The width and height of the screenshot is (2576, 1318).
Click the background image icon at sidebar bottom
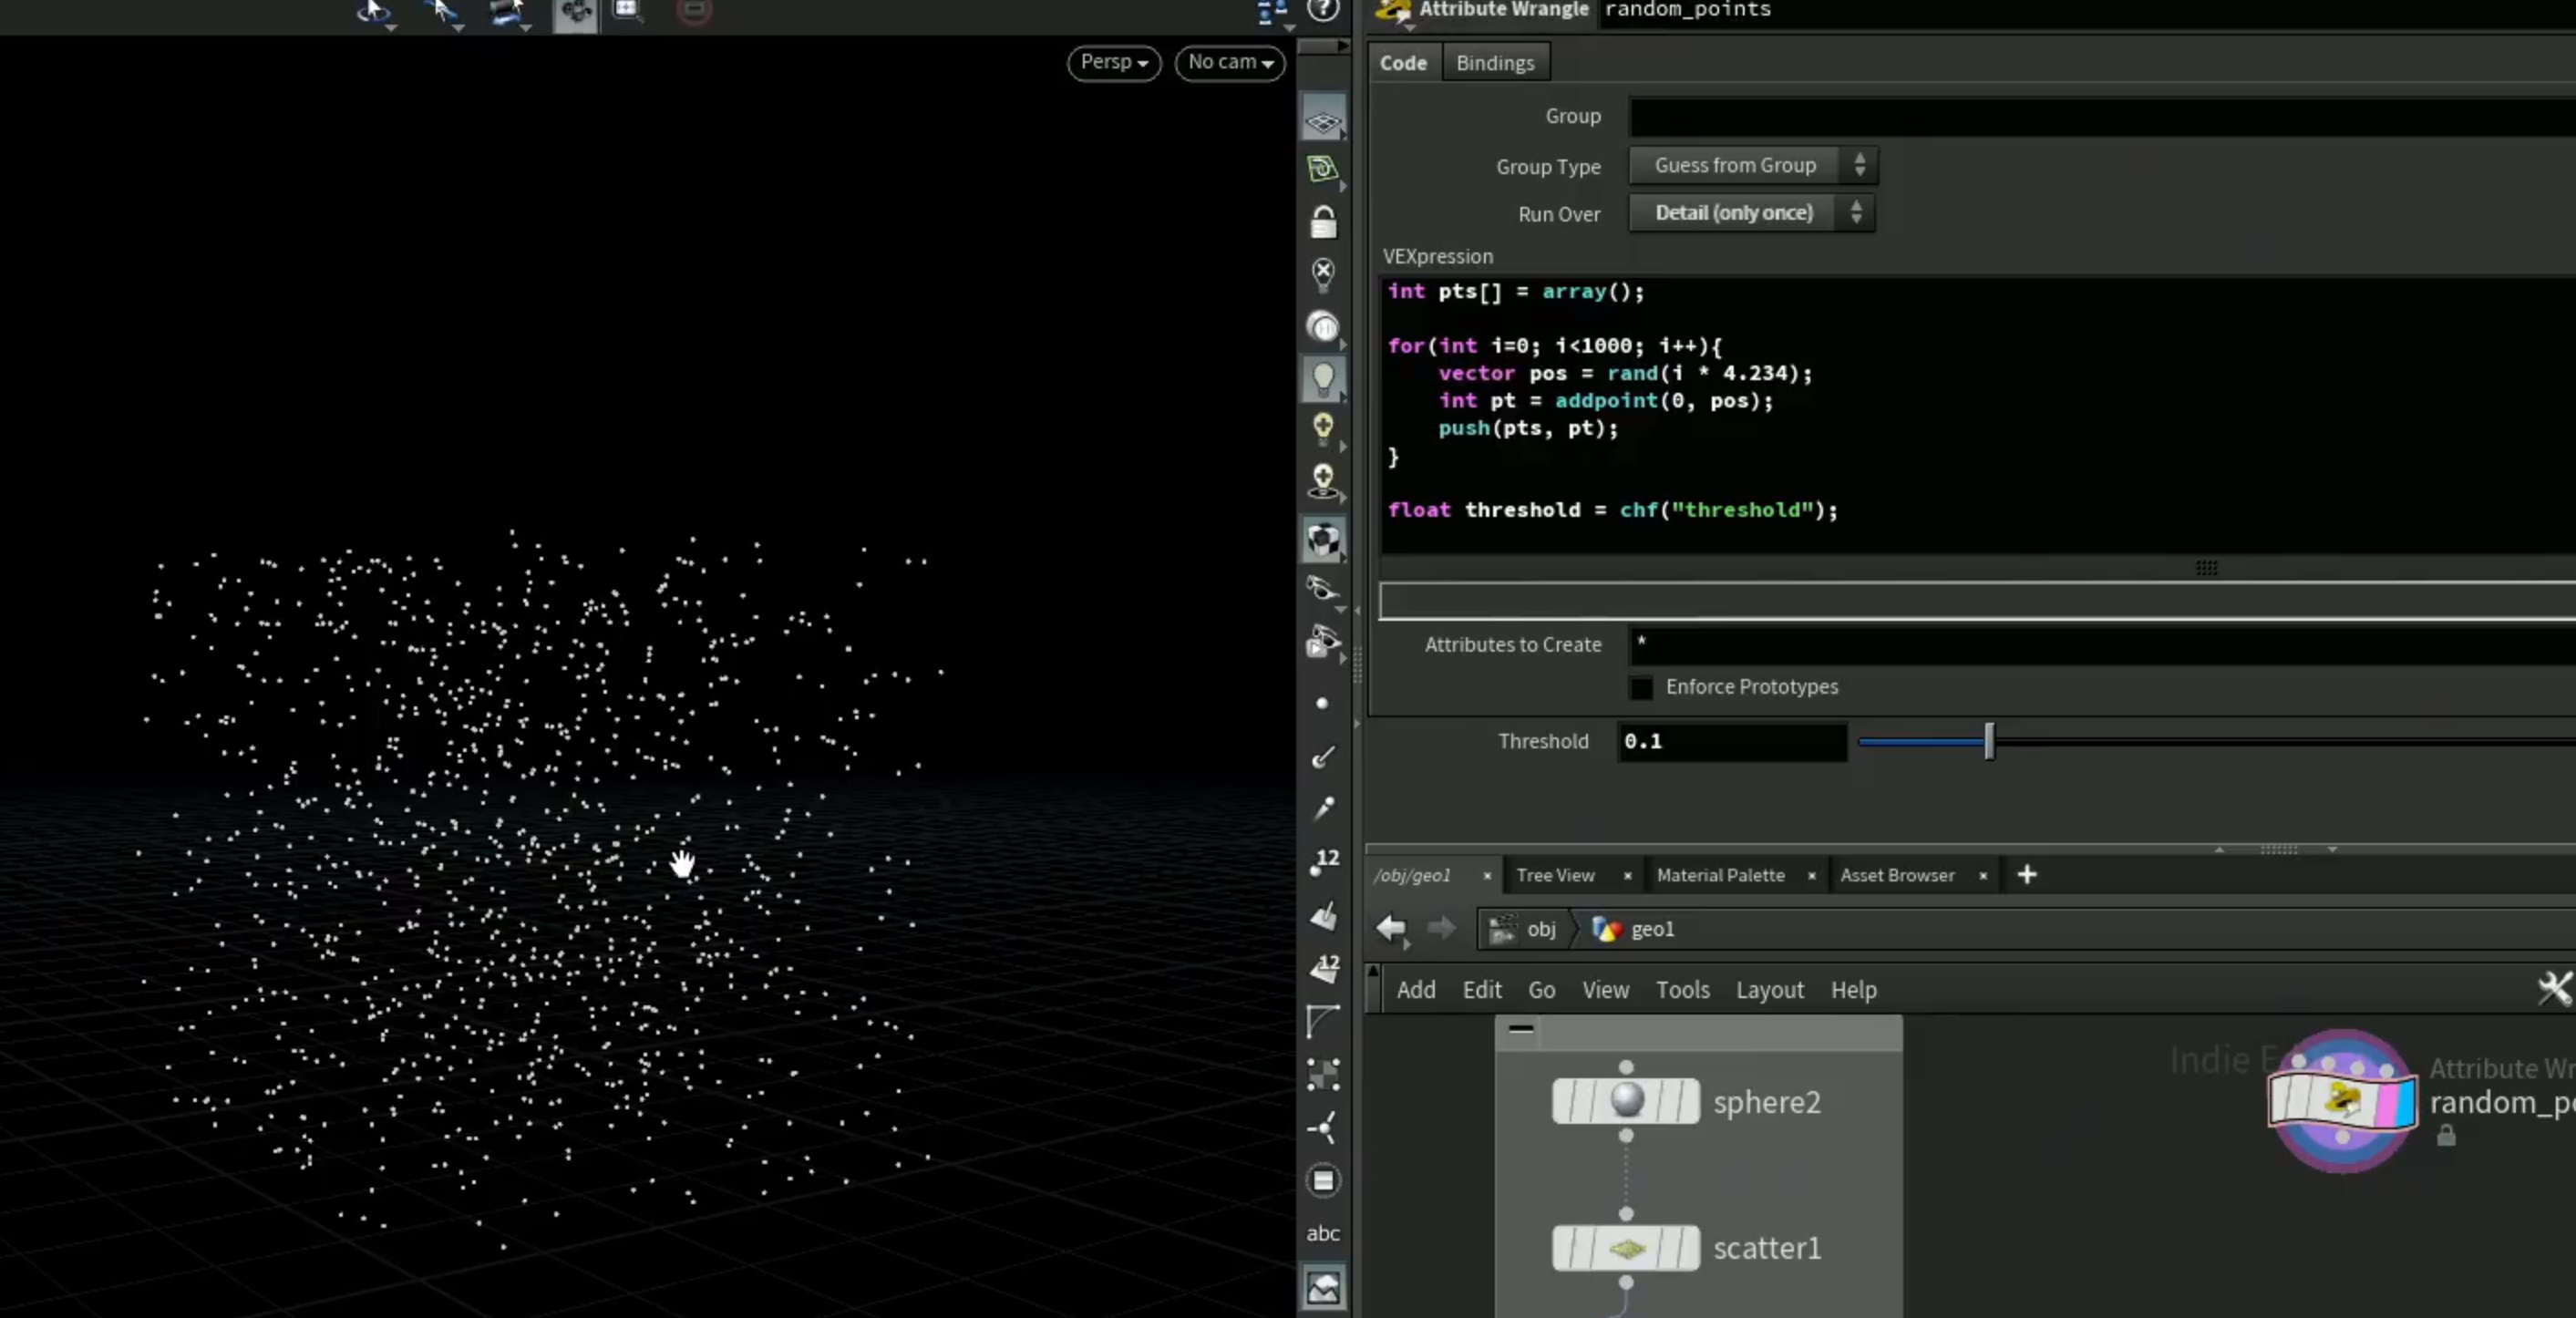(x=1323, y=1287)
